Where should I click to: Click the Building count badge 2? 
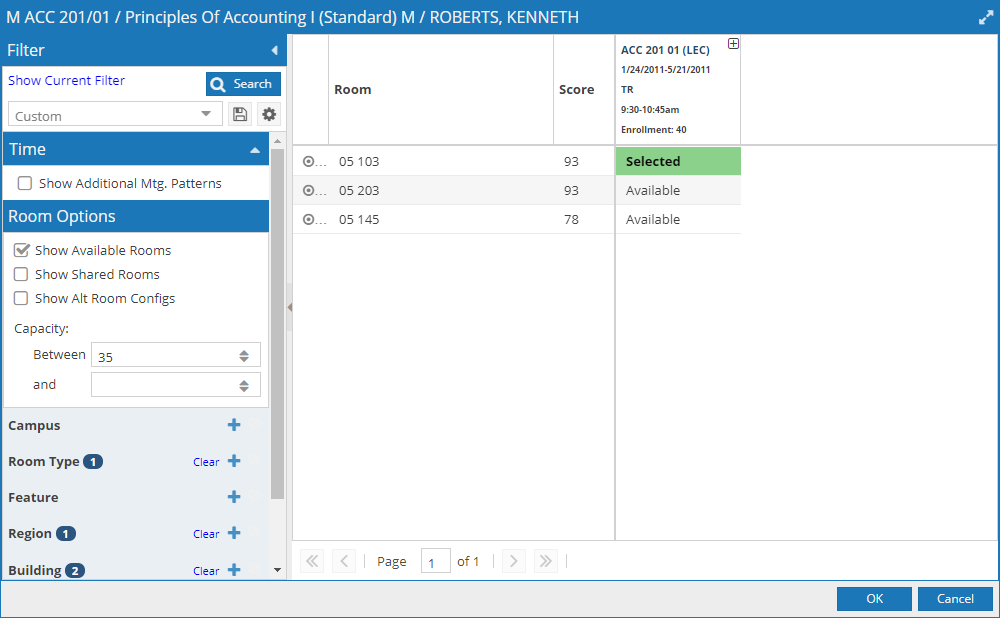pyautogui.click(x=75, y=571)
